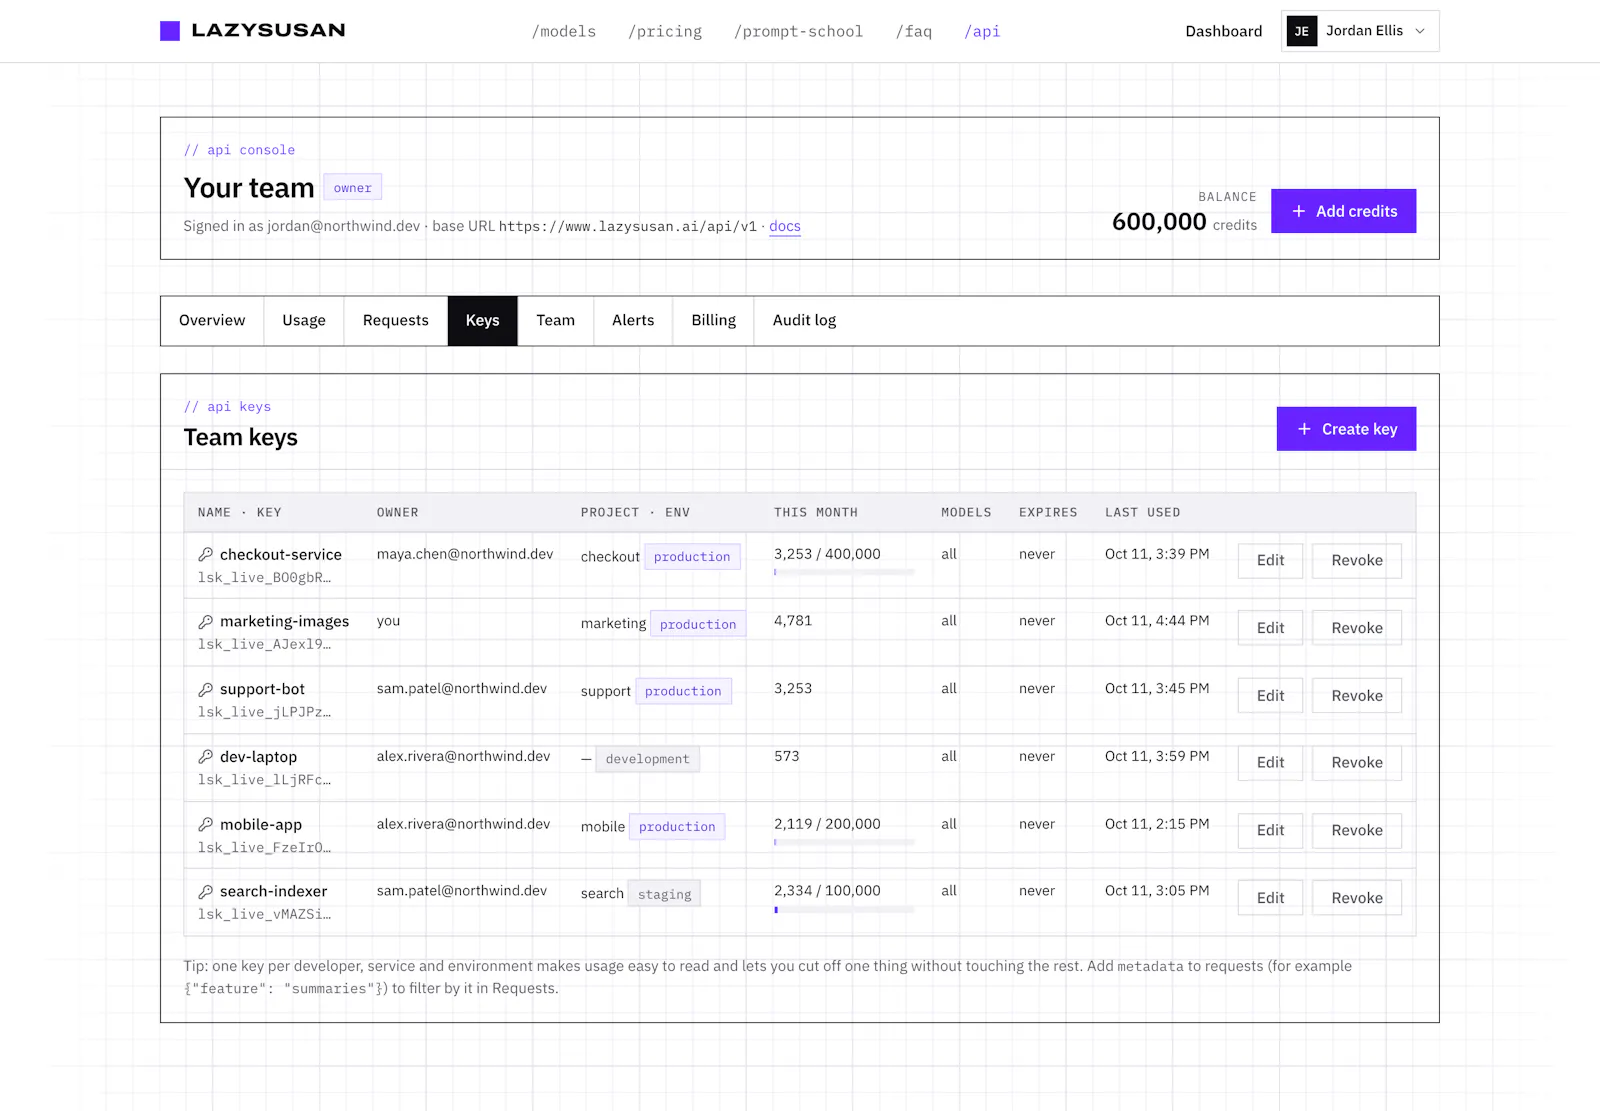The height and width of the screenshot is (1111, 1600).
Task: Navigate to /pricing
Action: pos(665,31)
